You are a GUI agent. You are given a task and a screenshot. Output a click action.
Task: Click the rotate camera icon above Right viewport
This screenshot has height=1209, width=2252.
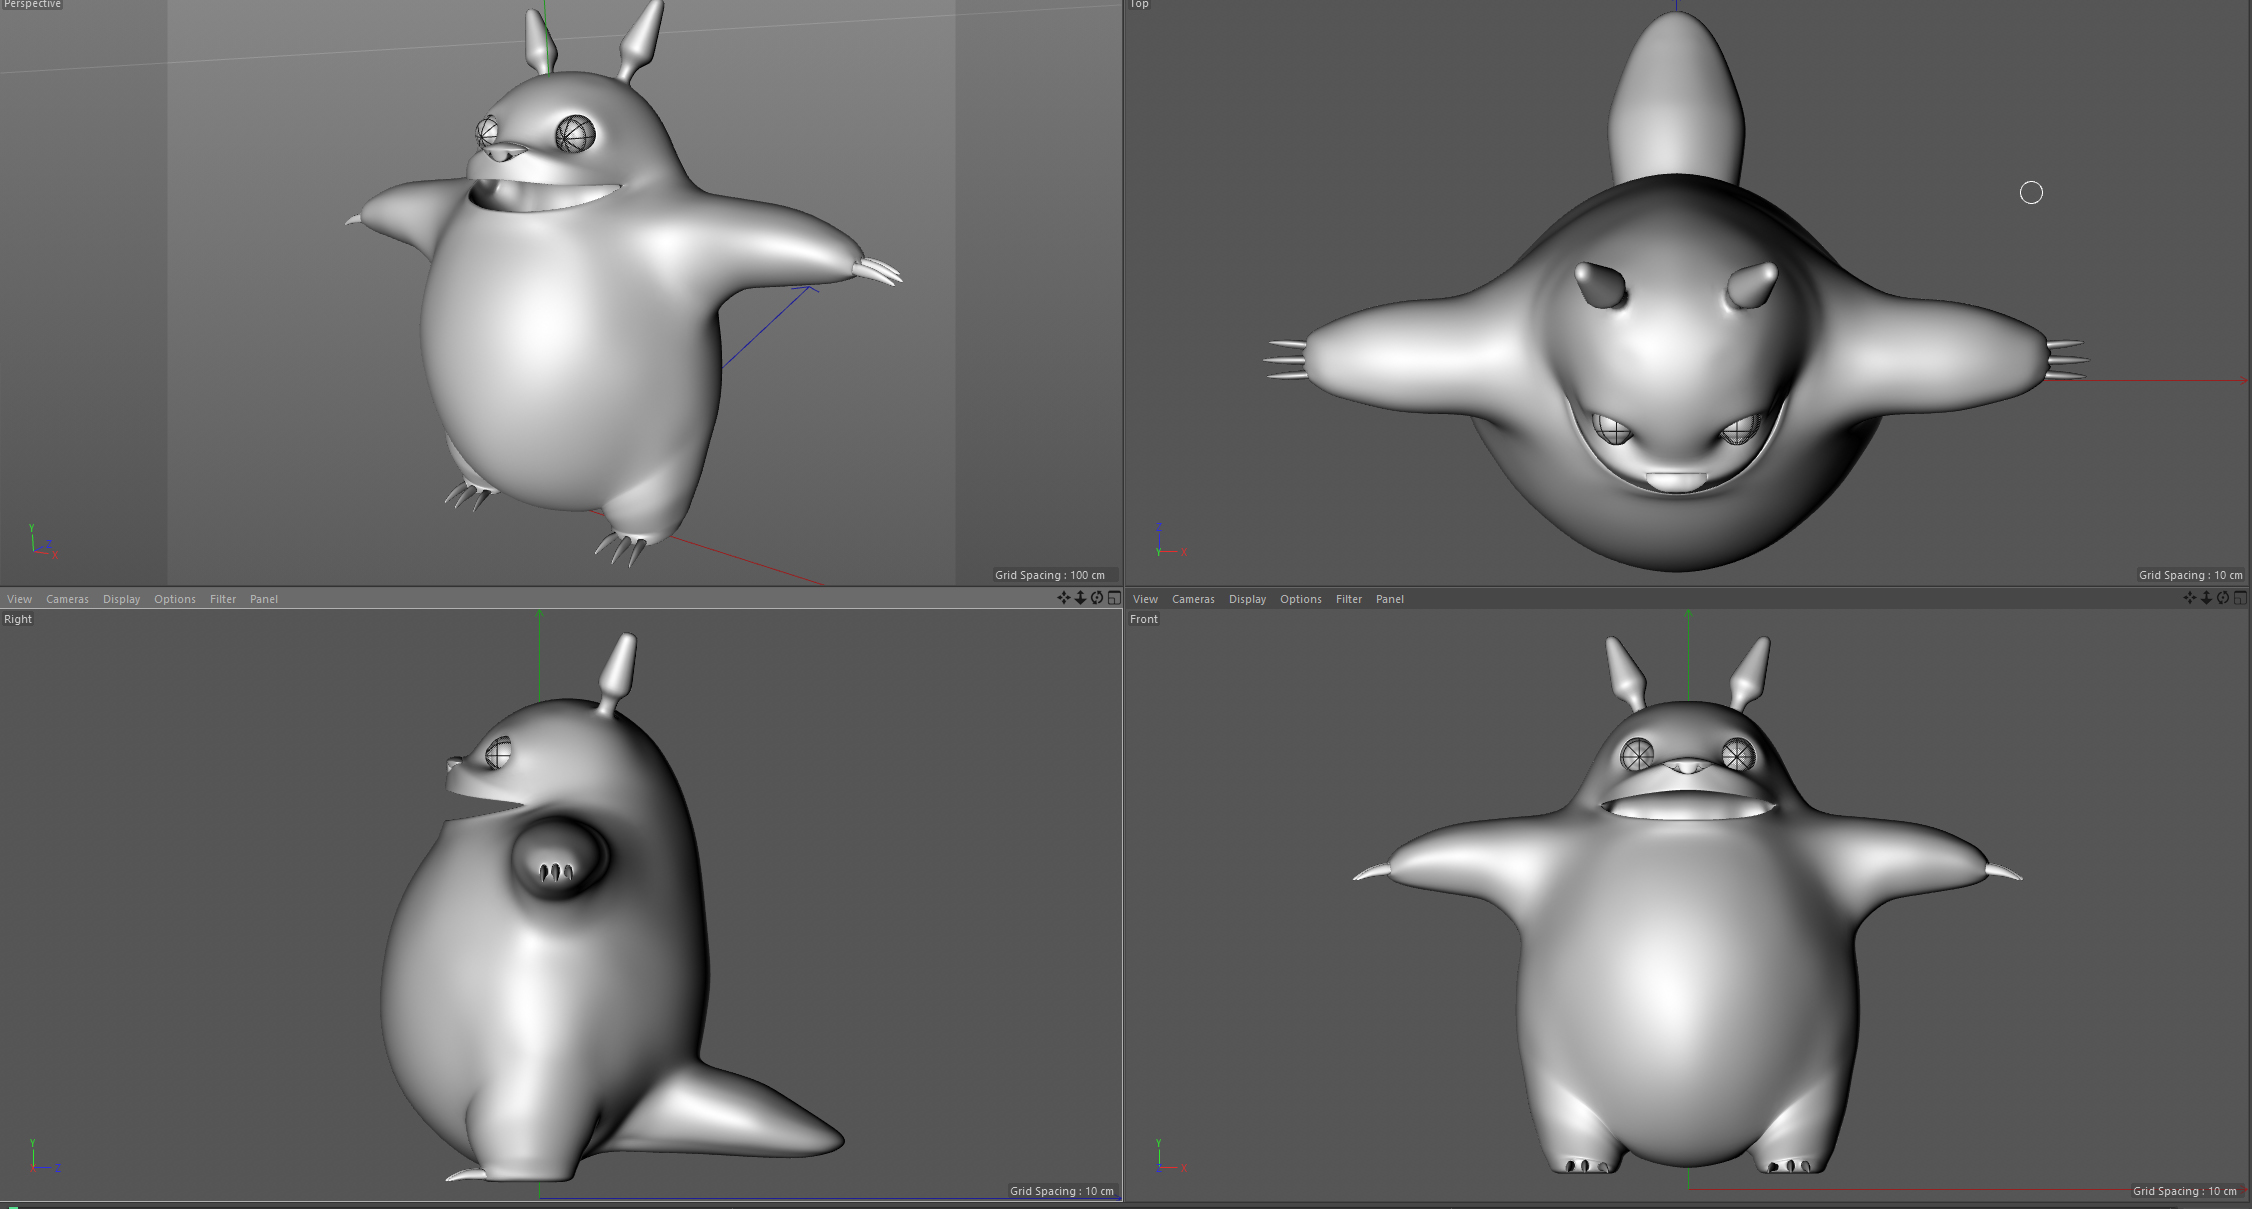tap(1097, 598)
